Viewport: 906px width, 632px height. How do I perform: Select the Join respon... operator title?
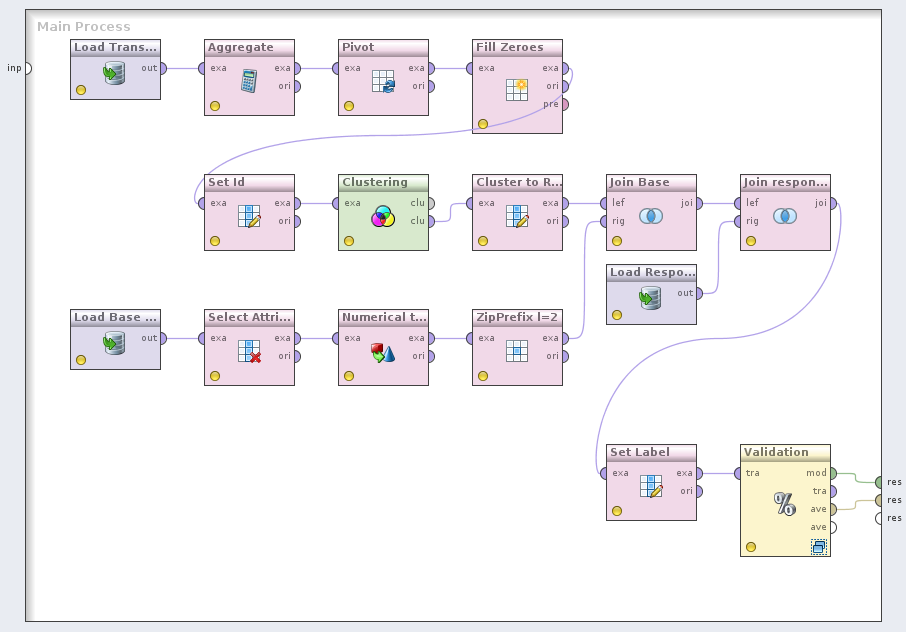785,182
